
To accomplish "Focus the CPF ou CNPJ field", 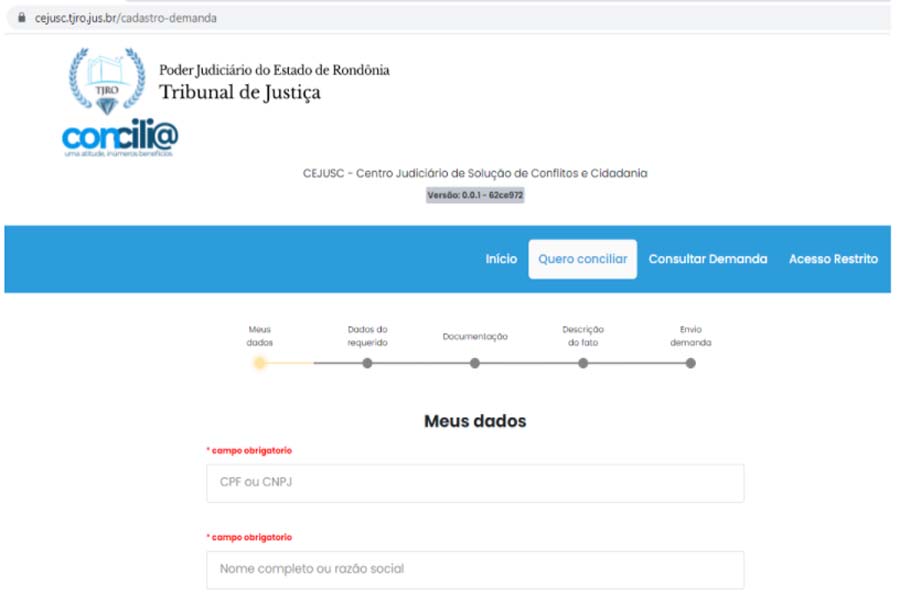I will point(475,483).
